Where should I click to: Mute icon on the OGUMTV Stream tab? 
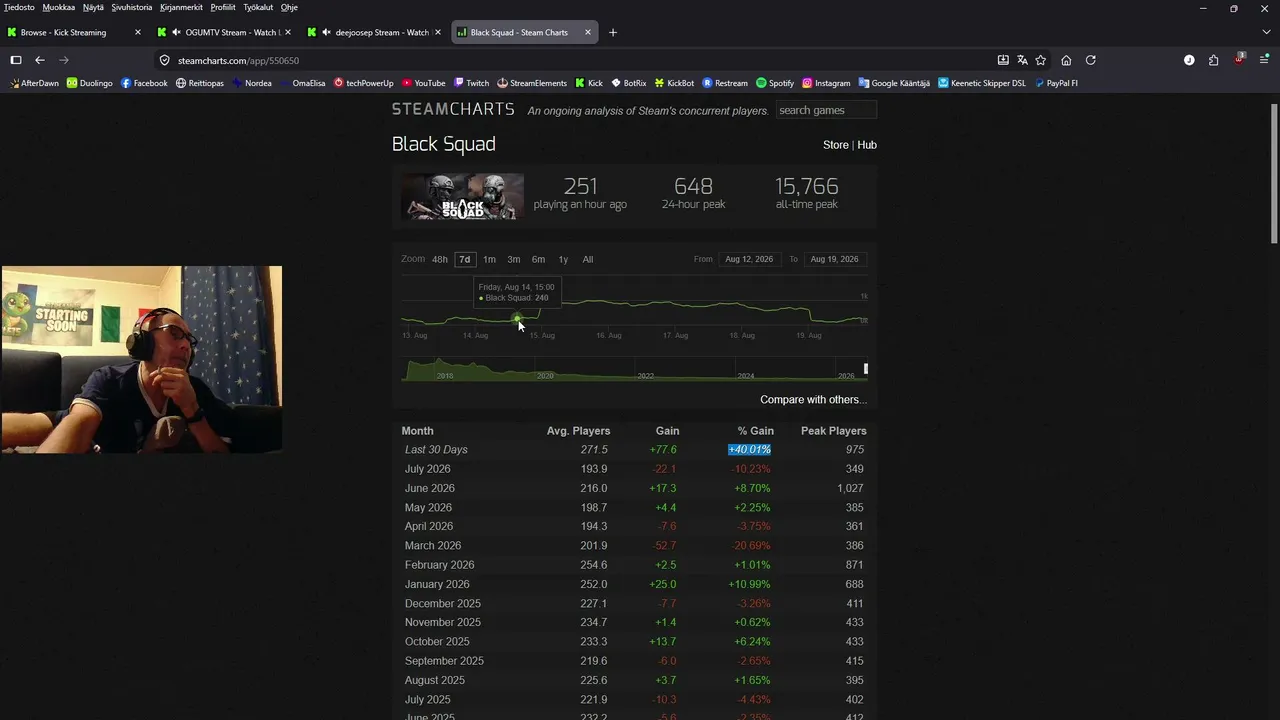point(176,32)
